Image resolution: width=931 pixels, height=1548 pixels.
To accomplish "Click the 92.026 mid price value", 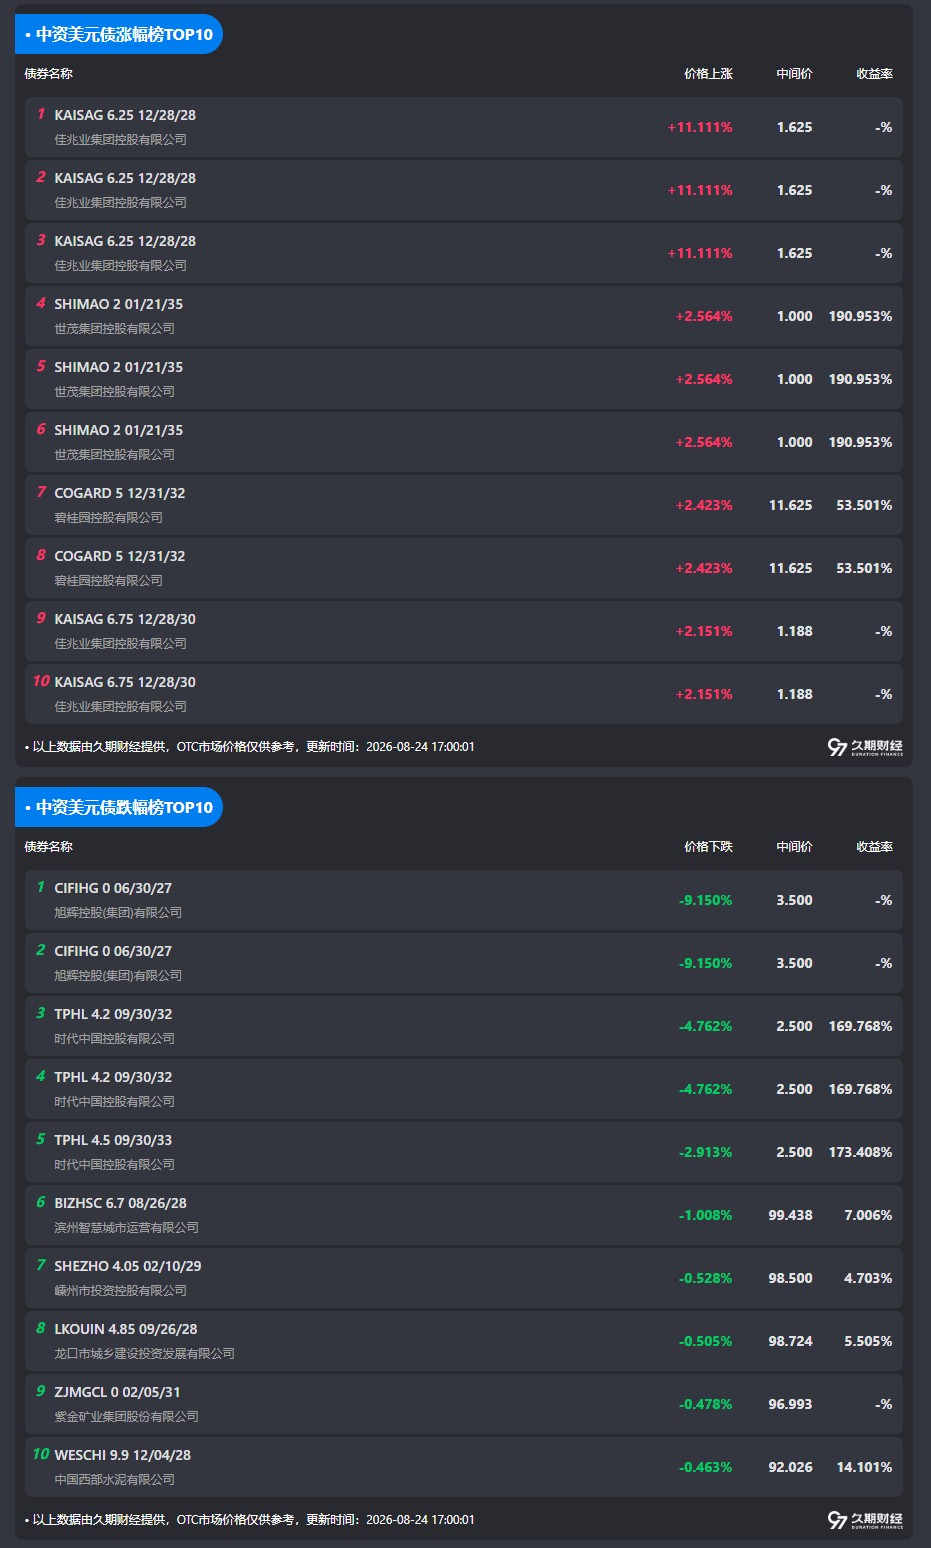I will [x=790, y=1467].
